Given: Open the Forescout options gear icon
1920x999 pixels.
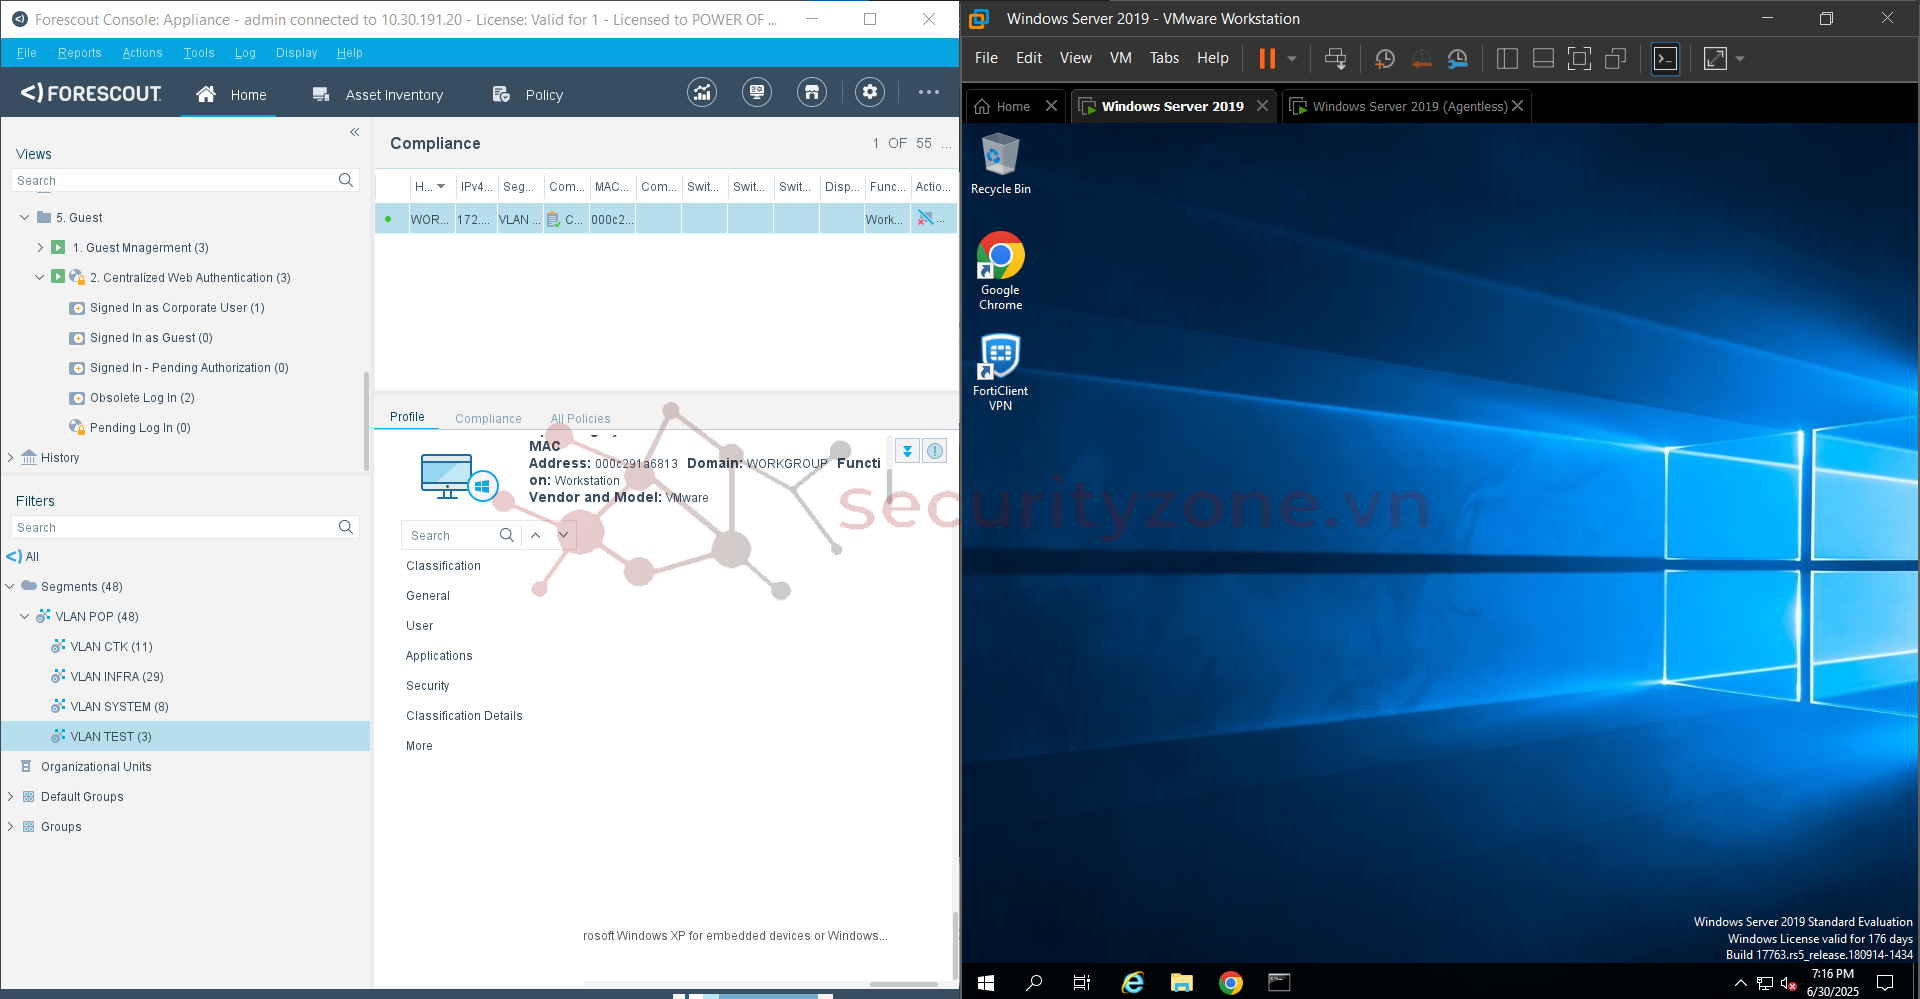Looking at the screenshot, I should (870, 93).
